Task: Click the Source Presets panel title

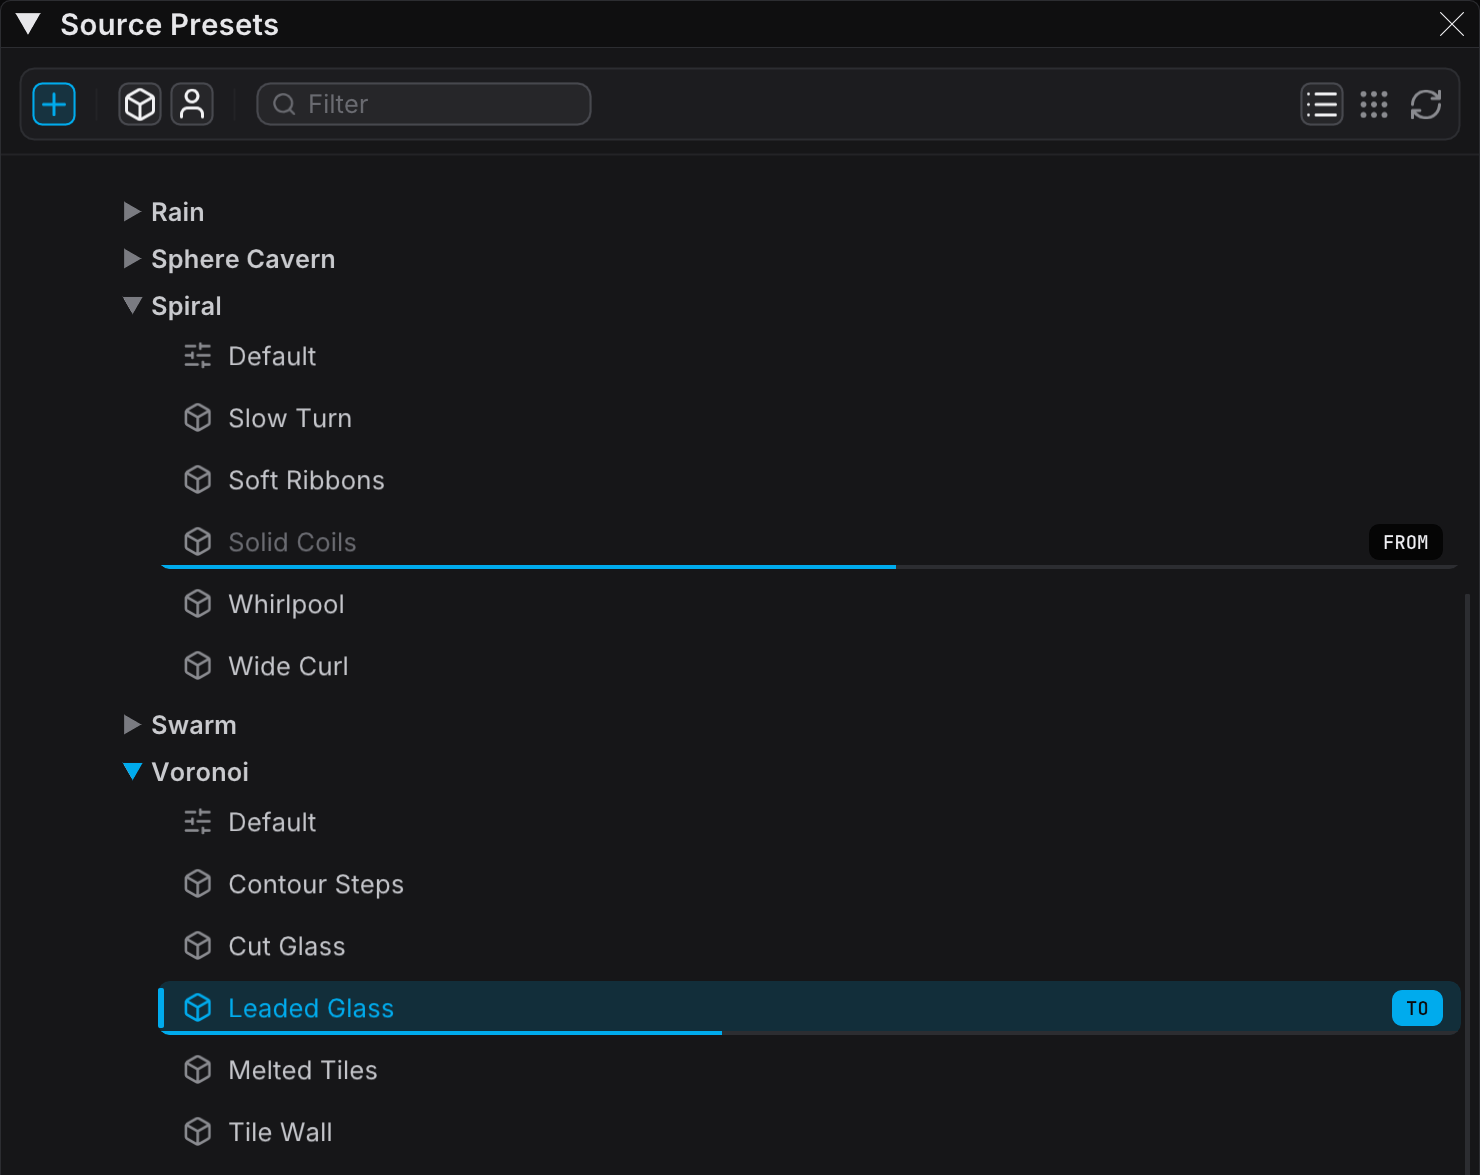Action: (170, 24)
